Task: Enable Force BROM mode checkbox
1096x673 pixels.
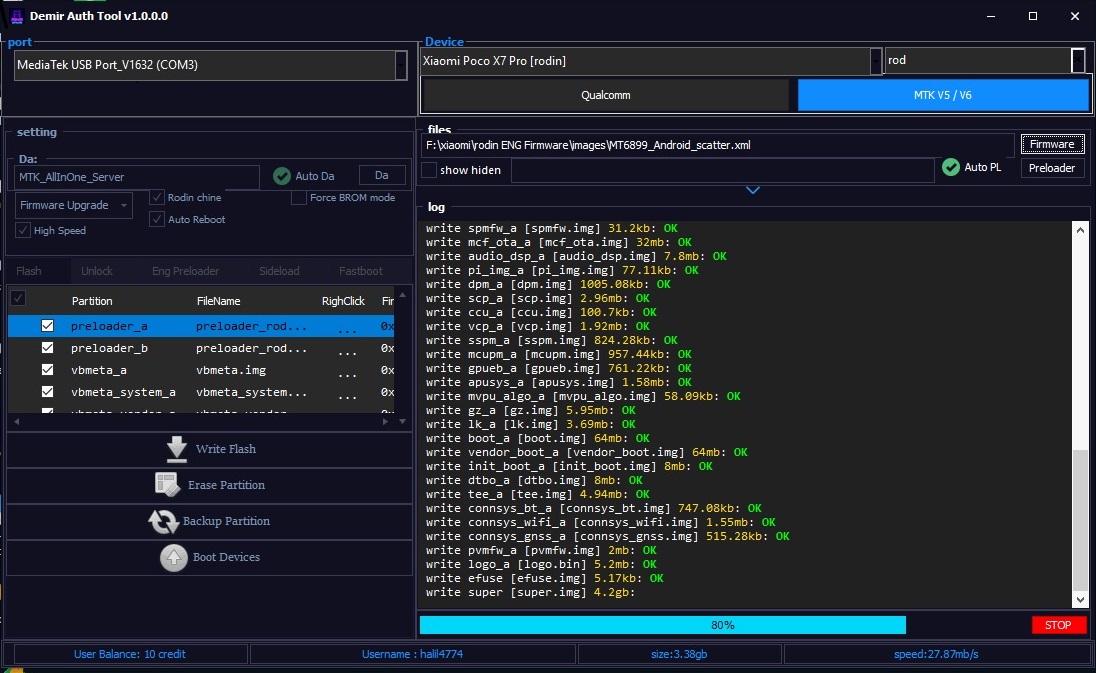Action: pos(298,198)
